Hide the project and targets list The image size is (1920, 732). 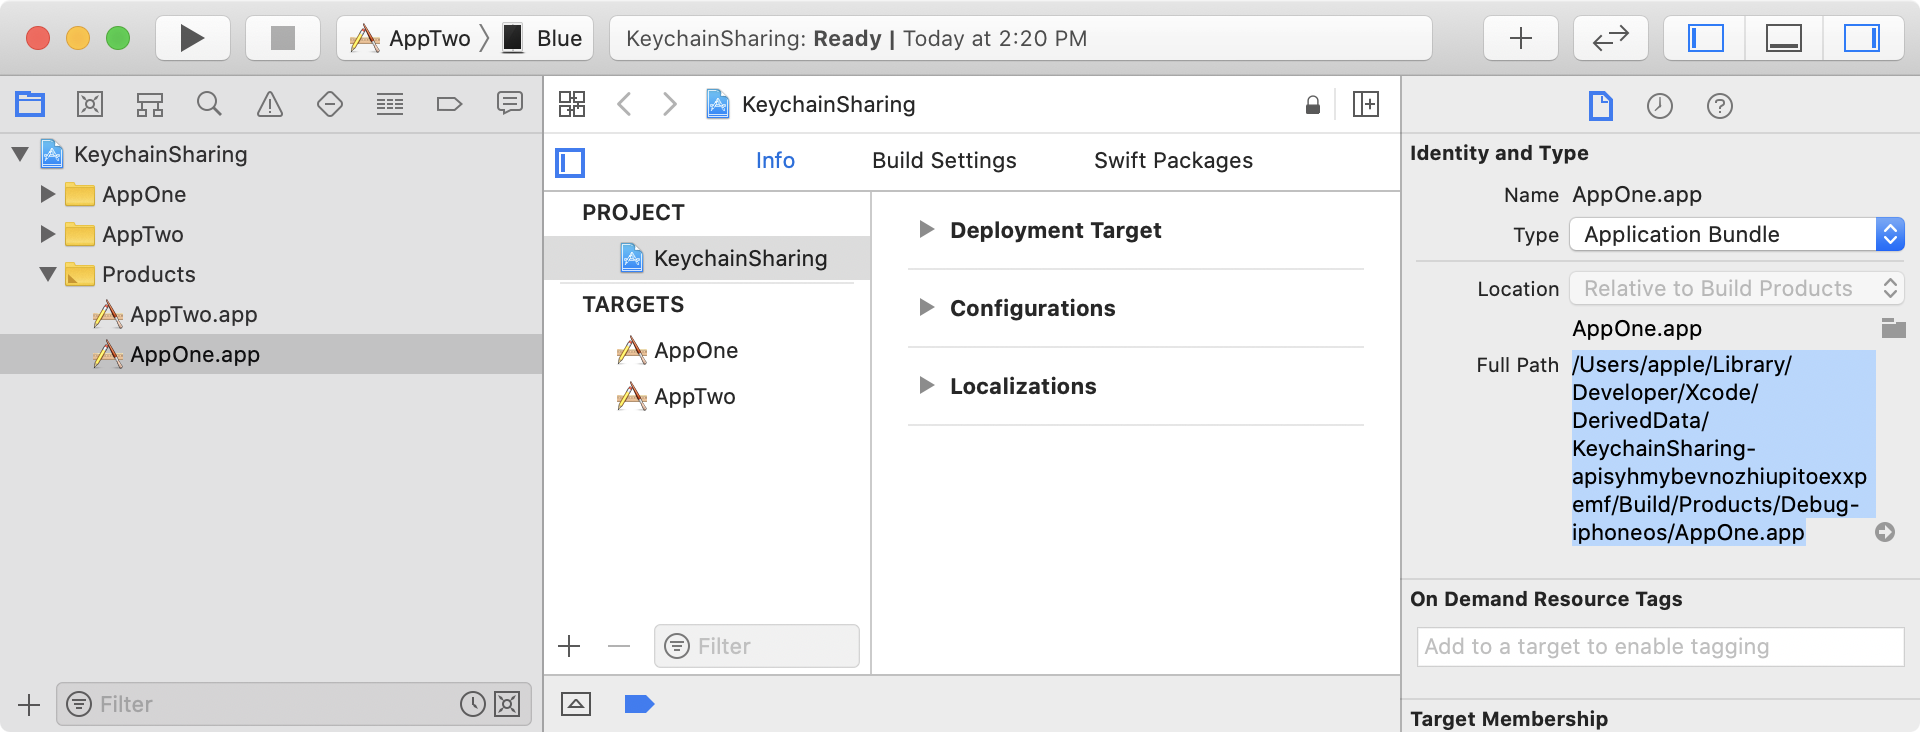570,163
